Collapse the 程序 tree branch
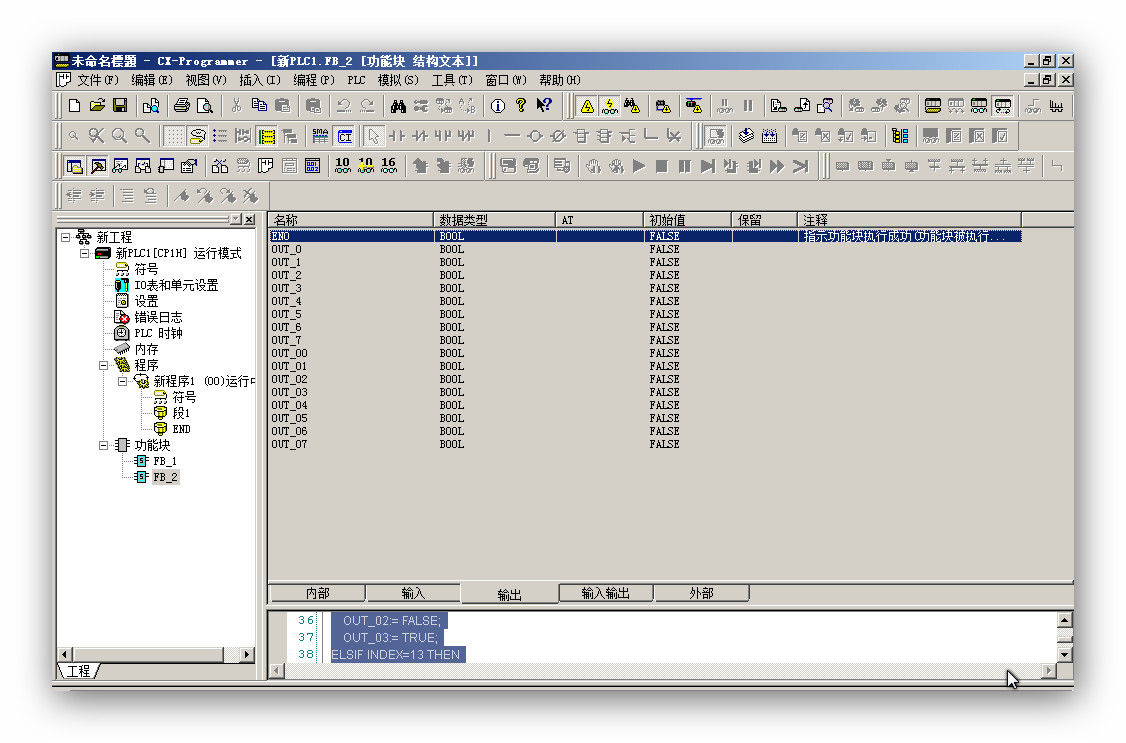This screenshot has width=1126, height=743. click(x=104, y=366)
